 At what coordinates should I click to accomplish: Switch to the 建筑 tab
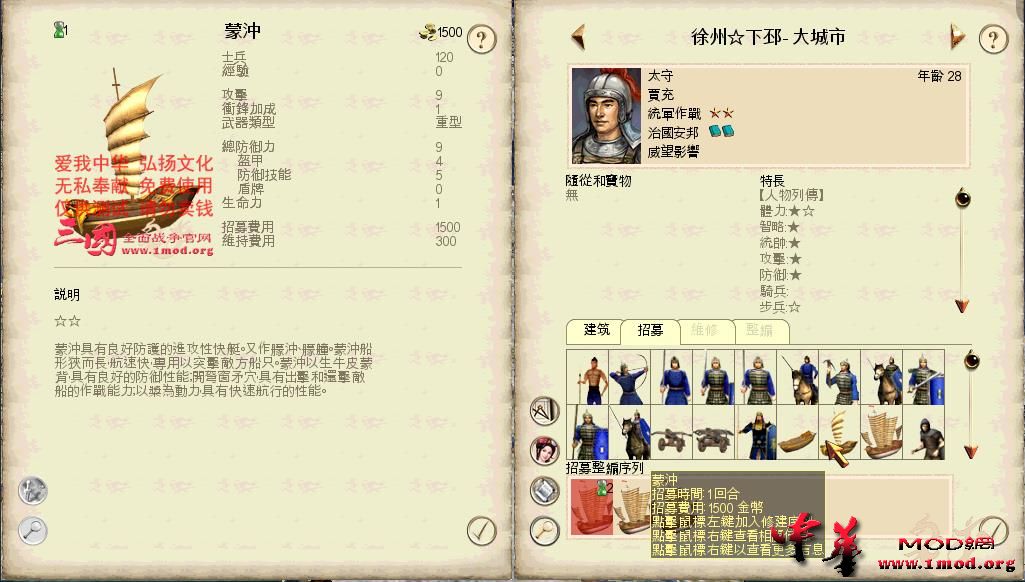pyautogui.click(x=596, y=330)
